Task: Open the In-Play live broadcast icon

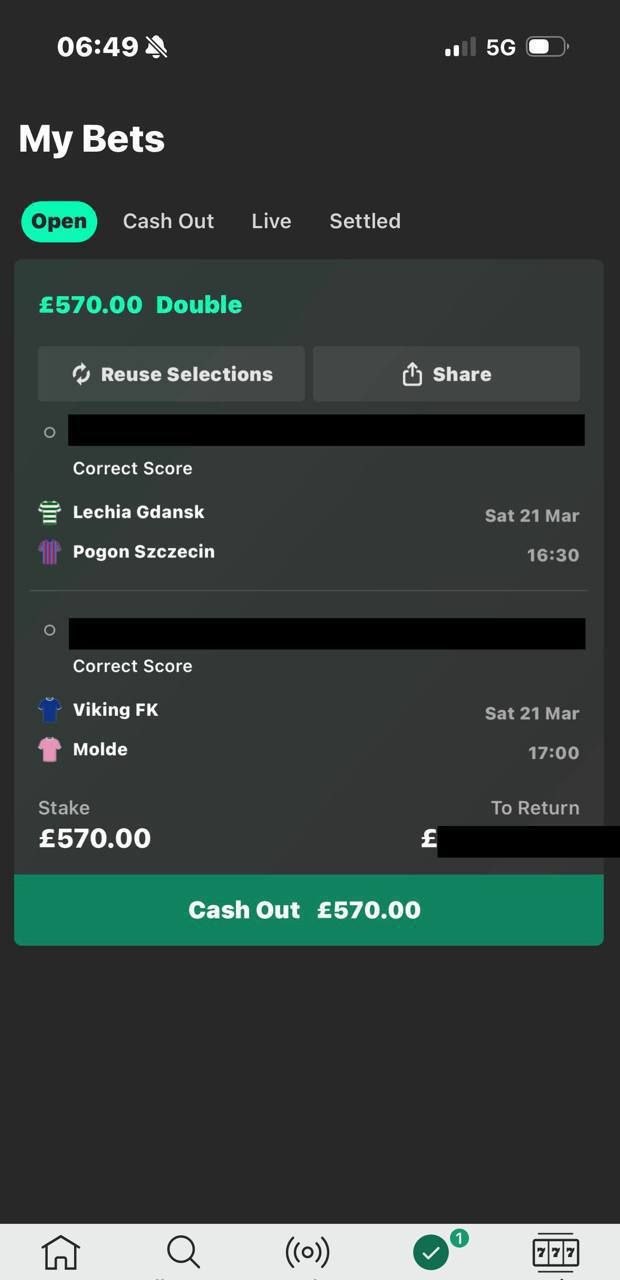Action: point(307,1251)
